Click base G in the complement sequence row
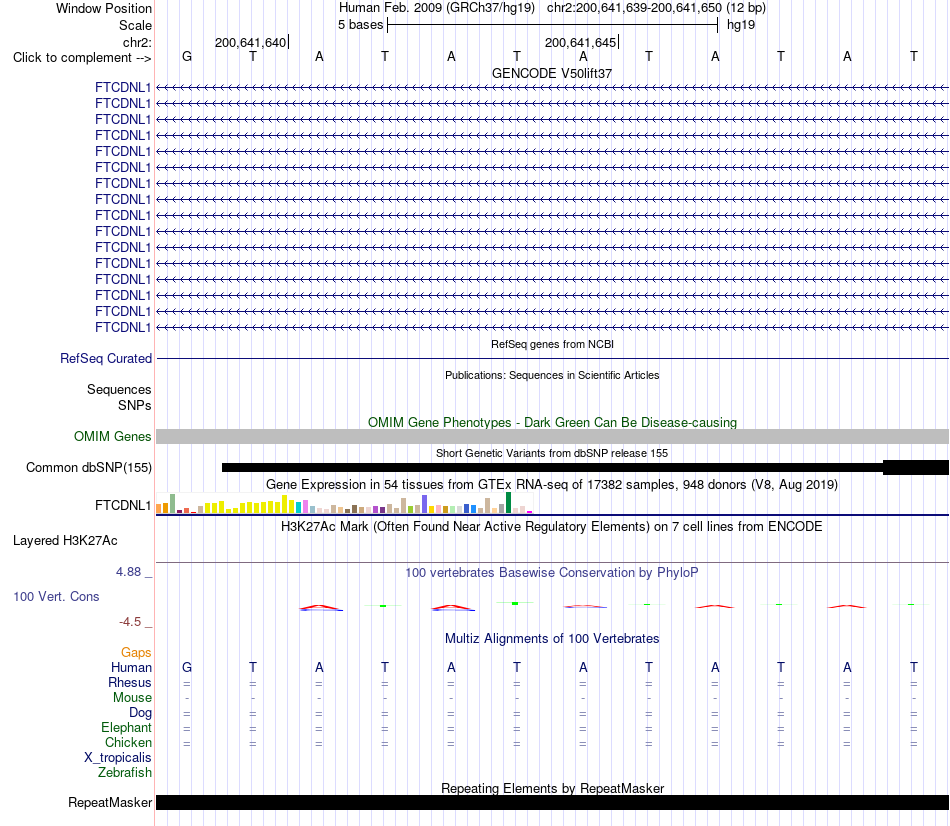The image size is (950, 826). point(187,56)
